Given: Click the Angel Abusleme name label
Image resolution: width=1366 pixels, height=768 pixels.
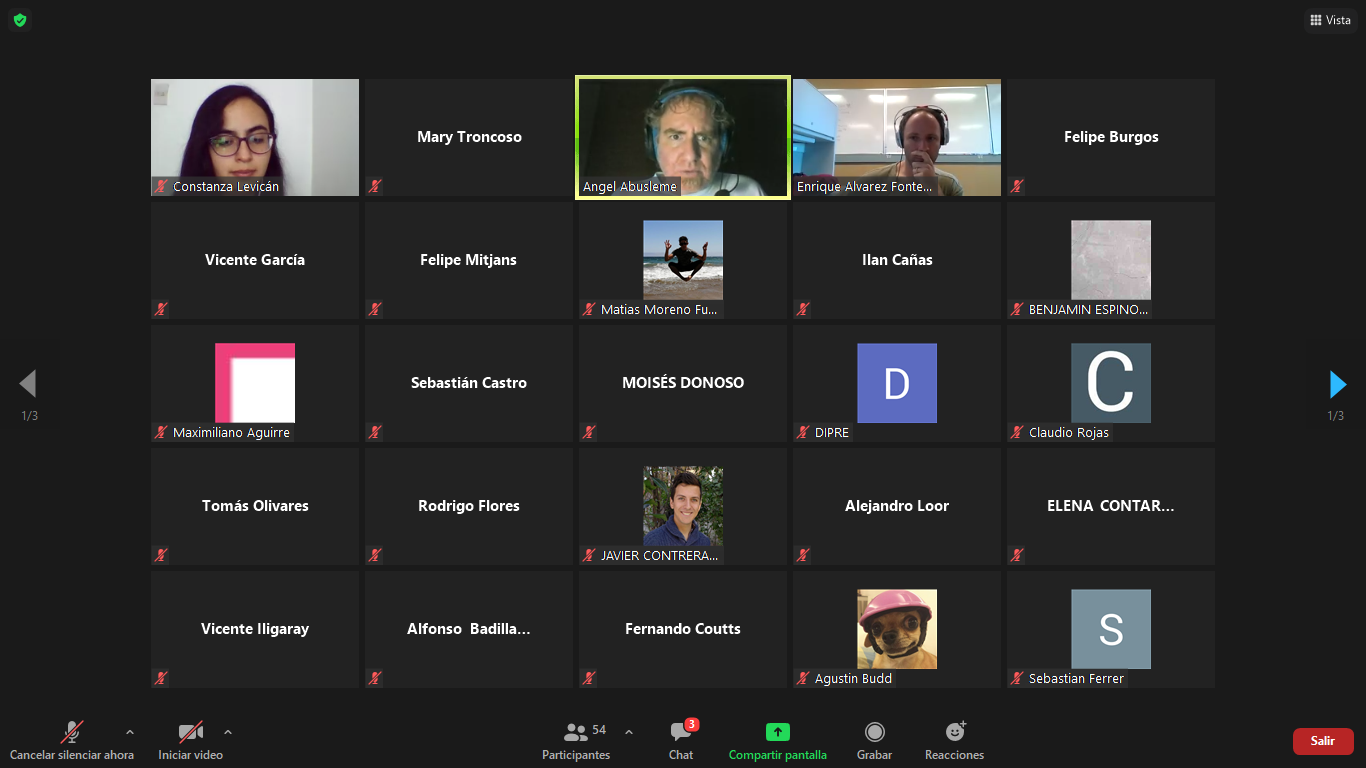Looking at the screenshot, I should point(630,186).
